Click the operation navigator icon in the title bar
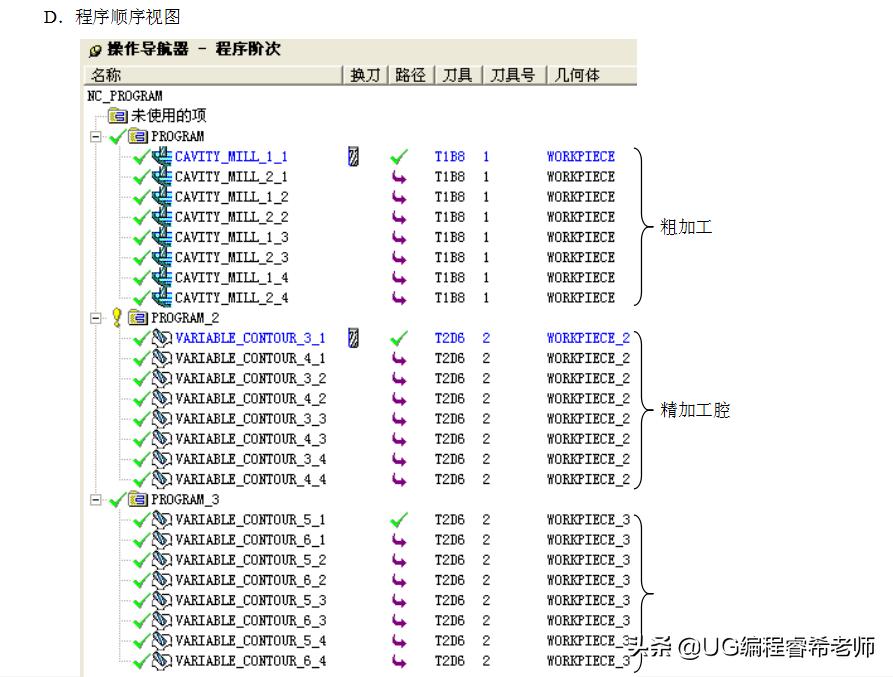Screen dimensions: 893x677 point(95,49)
